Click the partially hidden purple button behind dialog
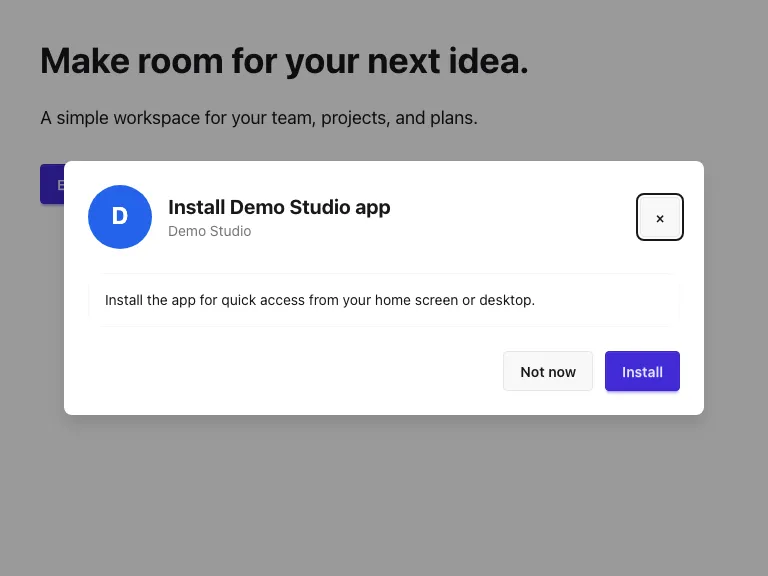The width and height of the screenshot is (768, 576). click(x=52, y=184)
